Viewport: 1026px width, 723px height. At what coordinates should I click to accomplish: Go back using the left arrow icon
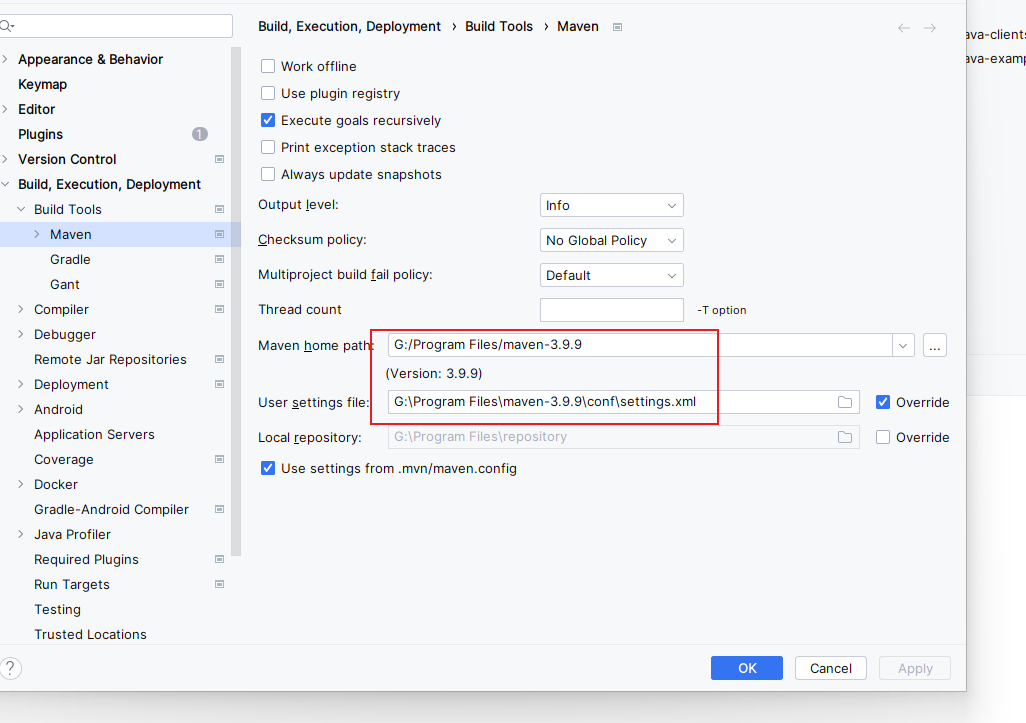(904, 27)
